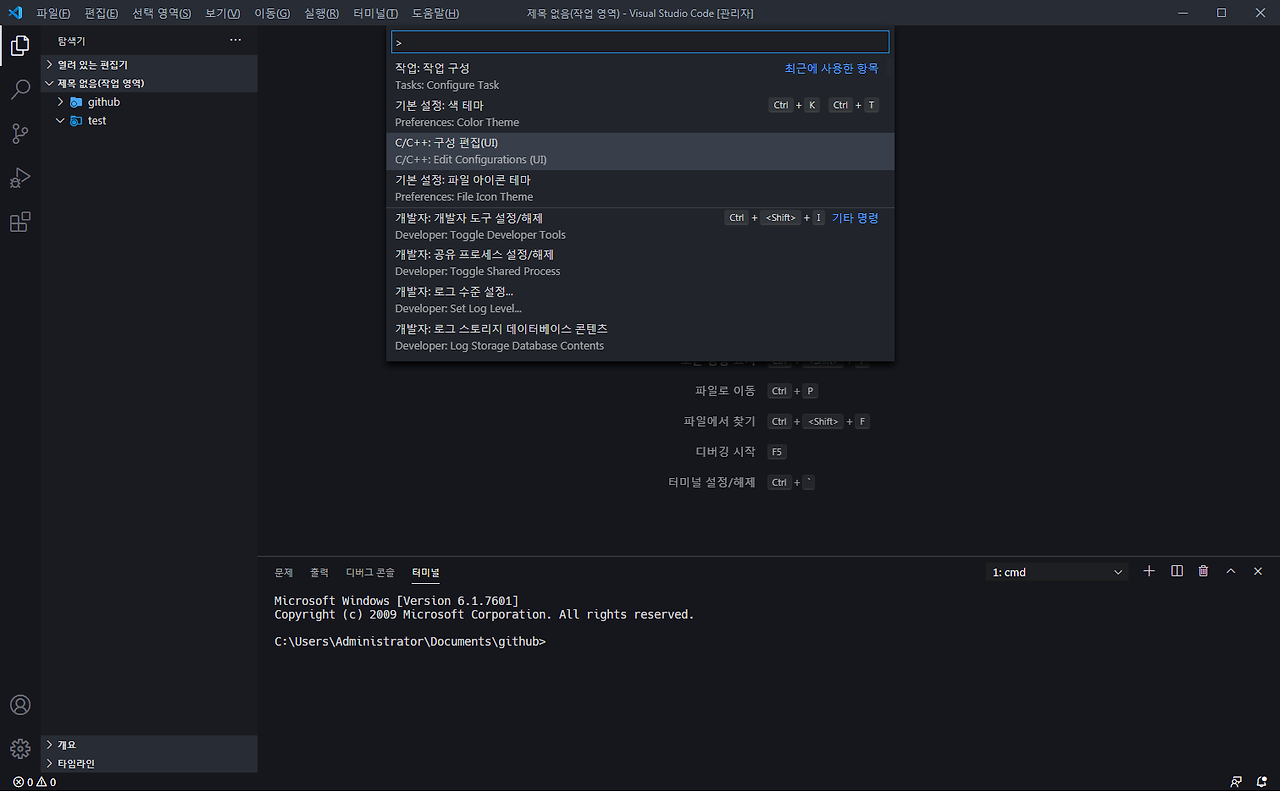This screenshot has height=792, width=1280.
Task: Collapse the test folder chevron
Action: click(x=60, y=121)
